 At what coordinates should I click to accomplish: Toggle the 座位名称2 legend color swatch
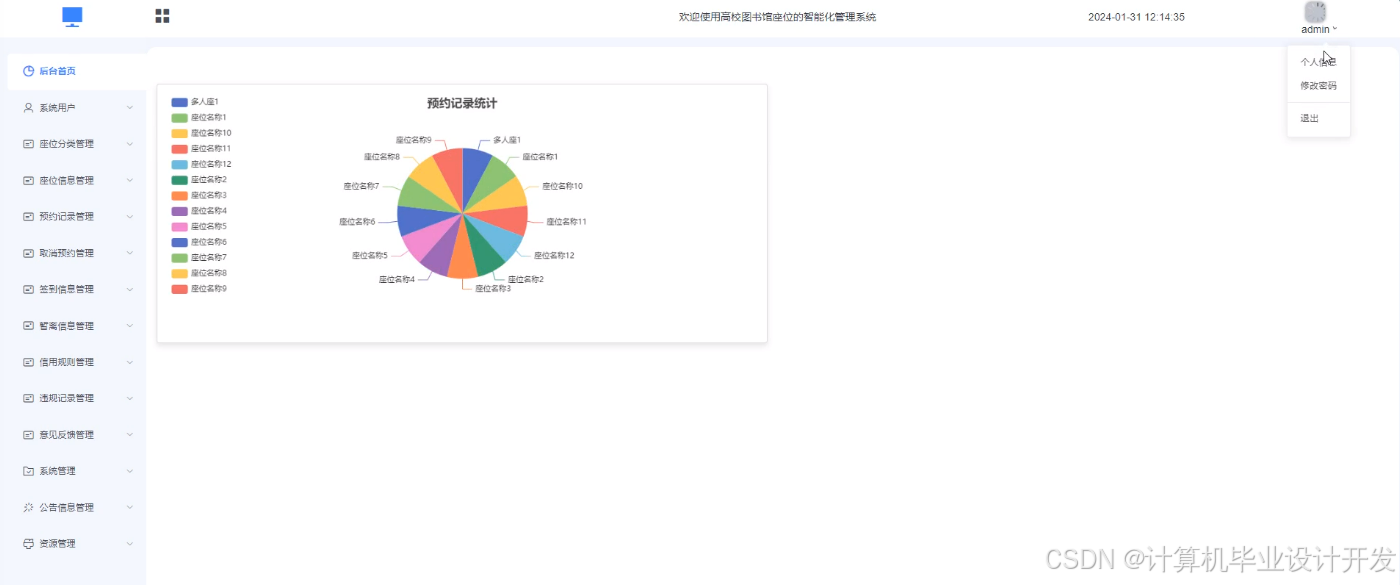[179, 179]
